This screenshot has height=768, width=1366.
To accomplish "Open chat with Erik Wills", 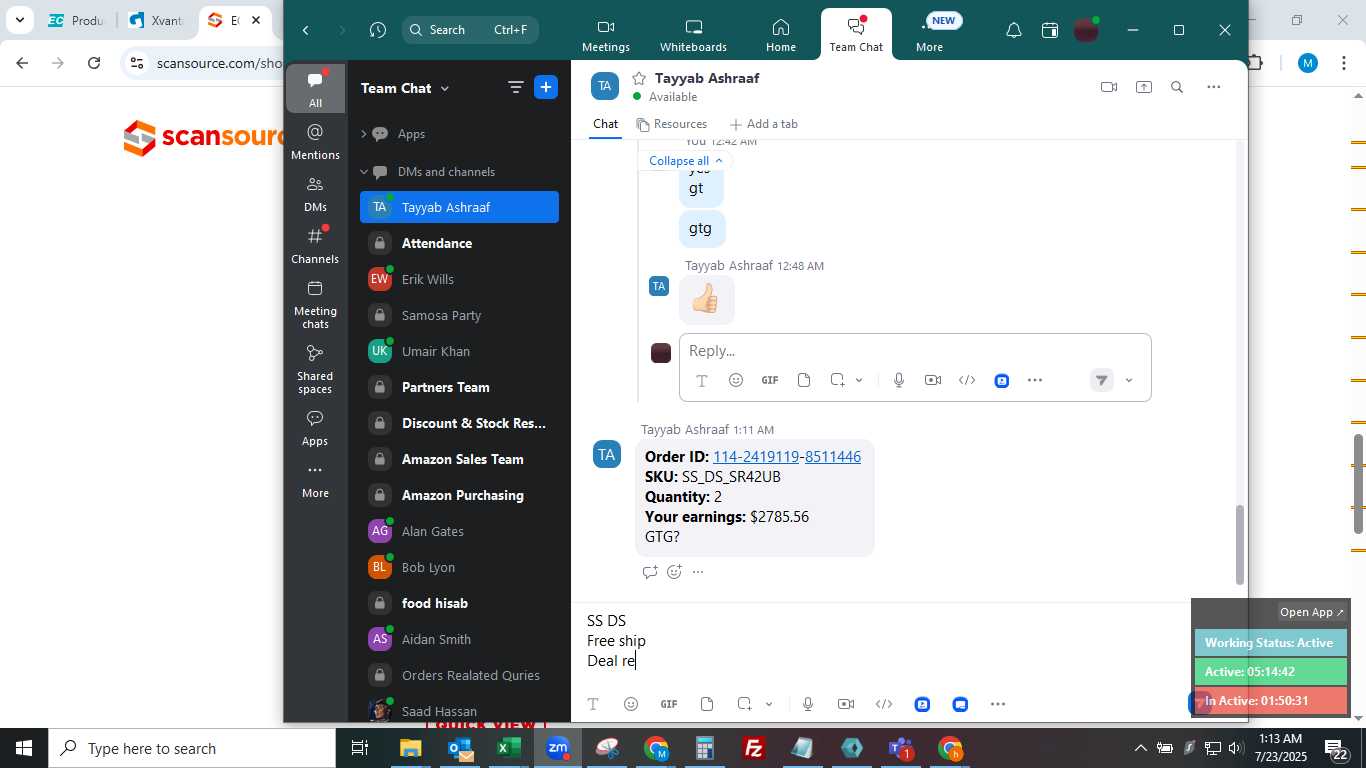I will 459,279.
